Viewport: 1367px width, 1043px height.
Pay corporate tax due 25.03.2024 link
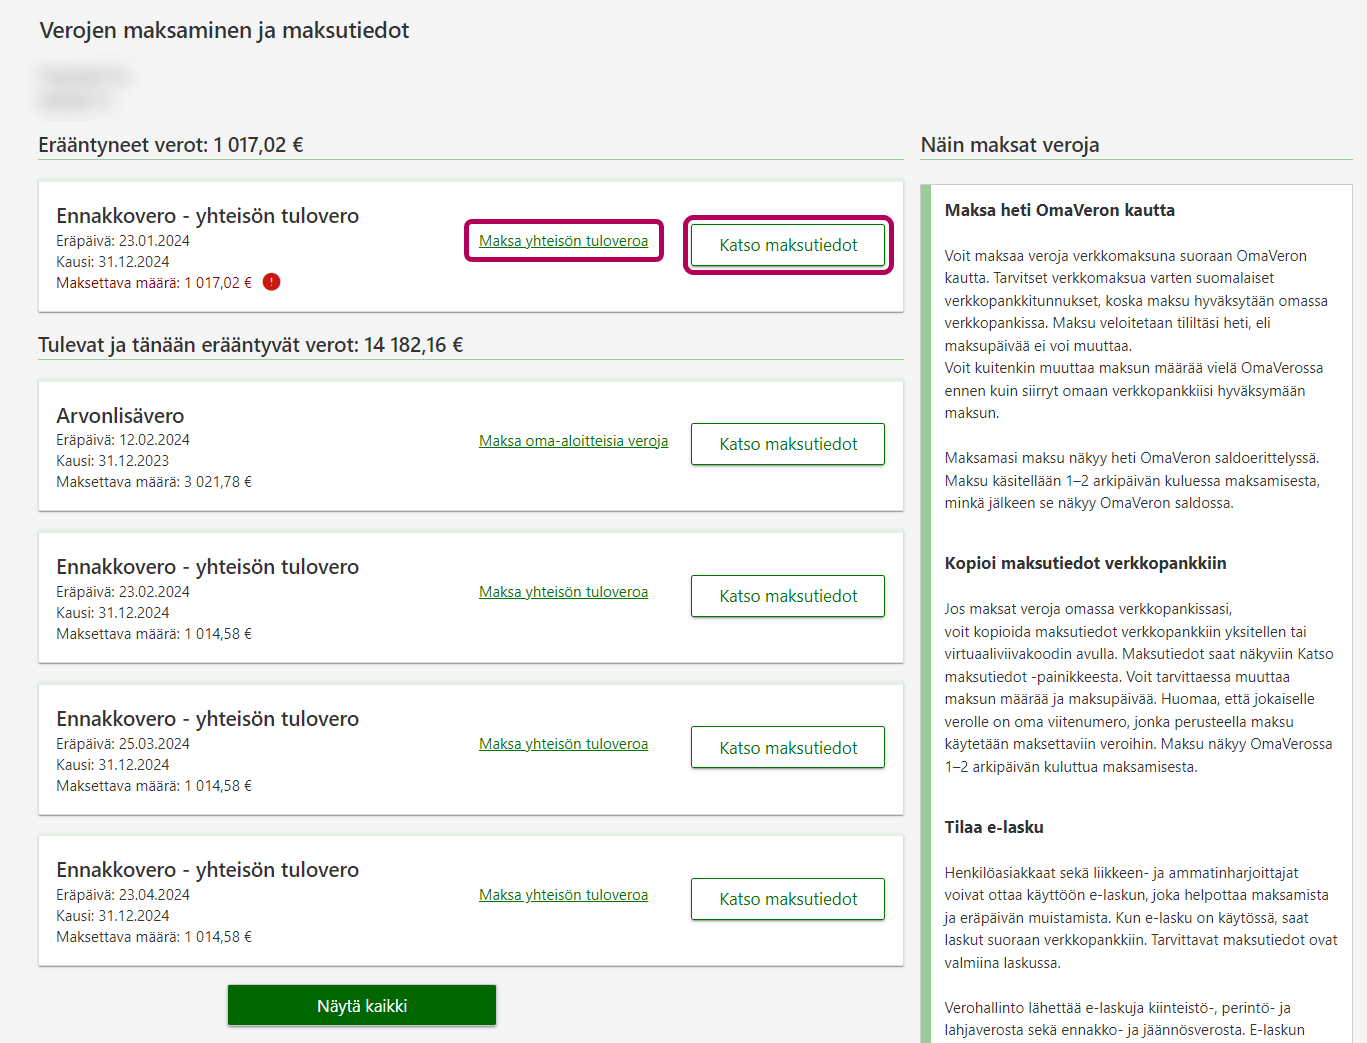pos(563,744)
